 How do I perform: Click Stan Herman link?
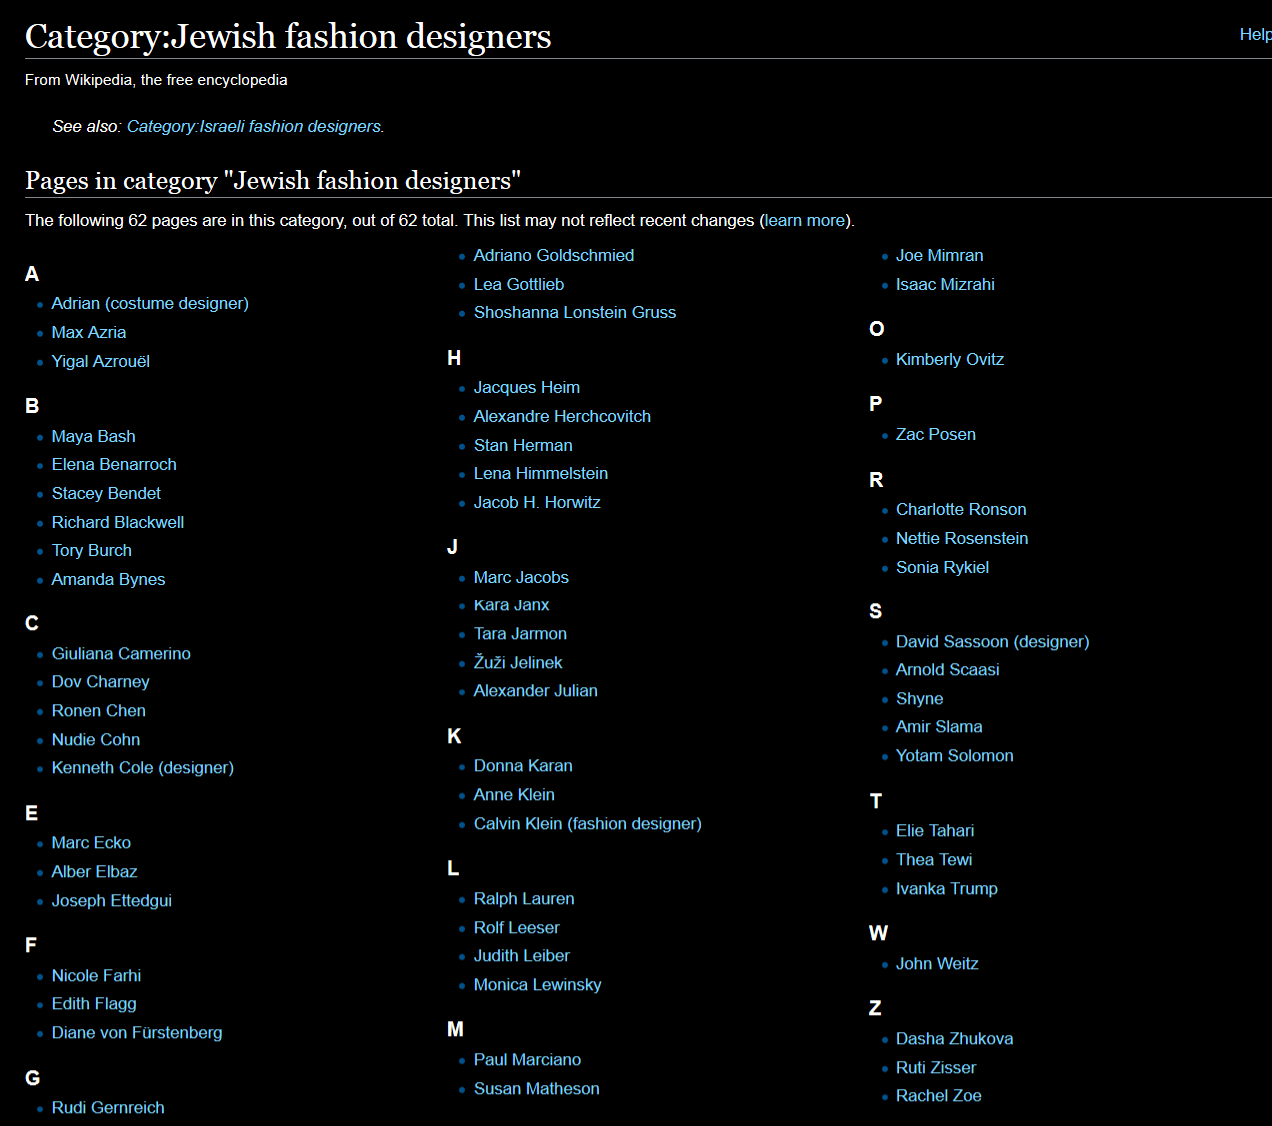pos(523,445)
